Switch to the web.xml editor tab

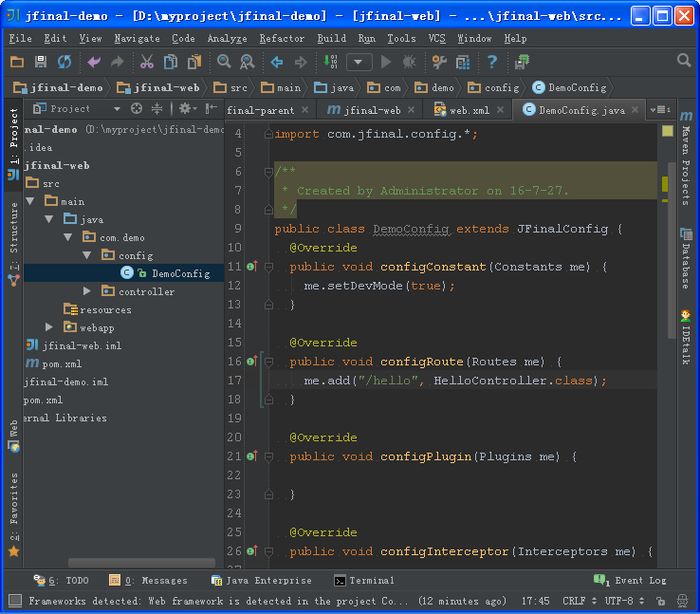467,110
